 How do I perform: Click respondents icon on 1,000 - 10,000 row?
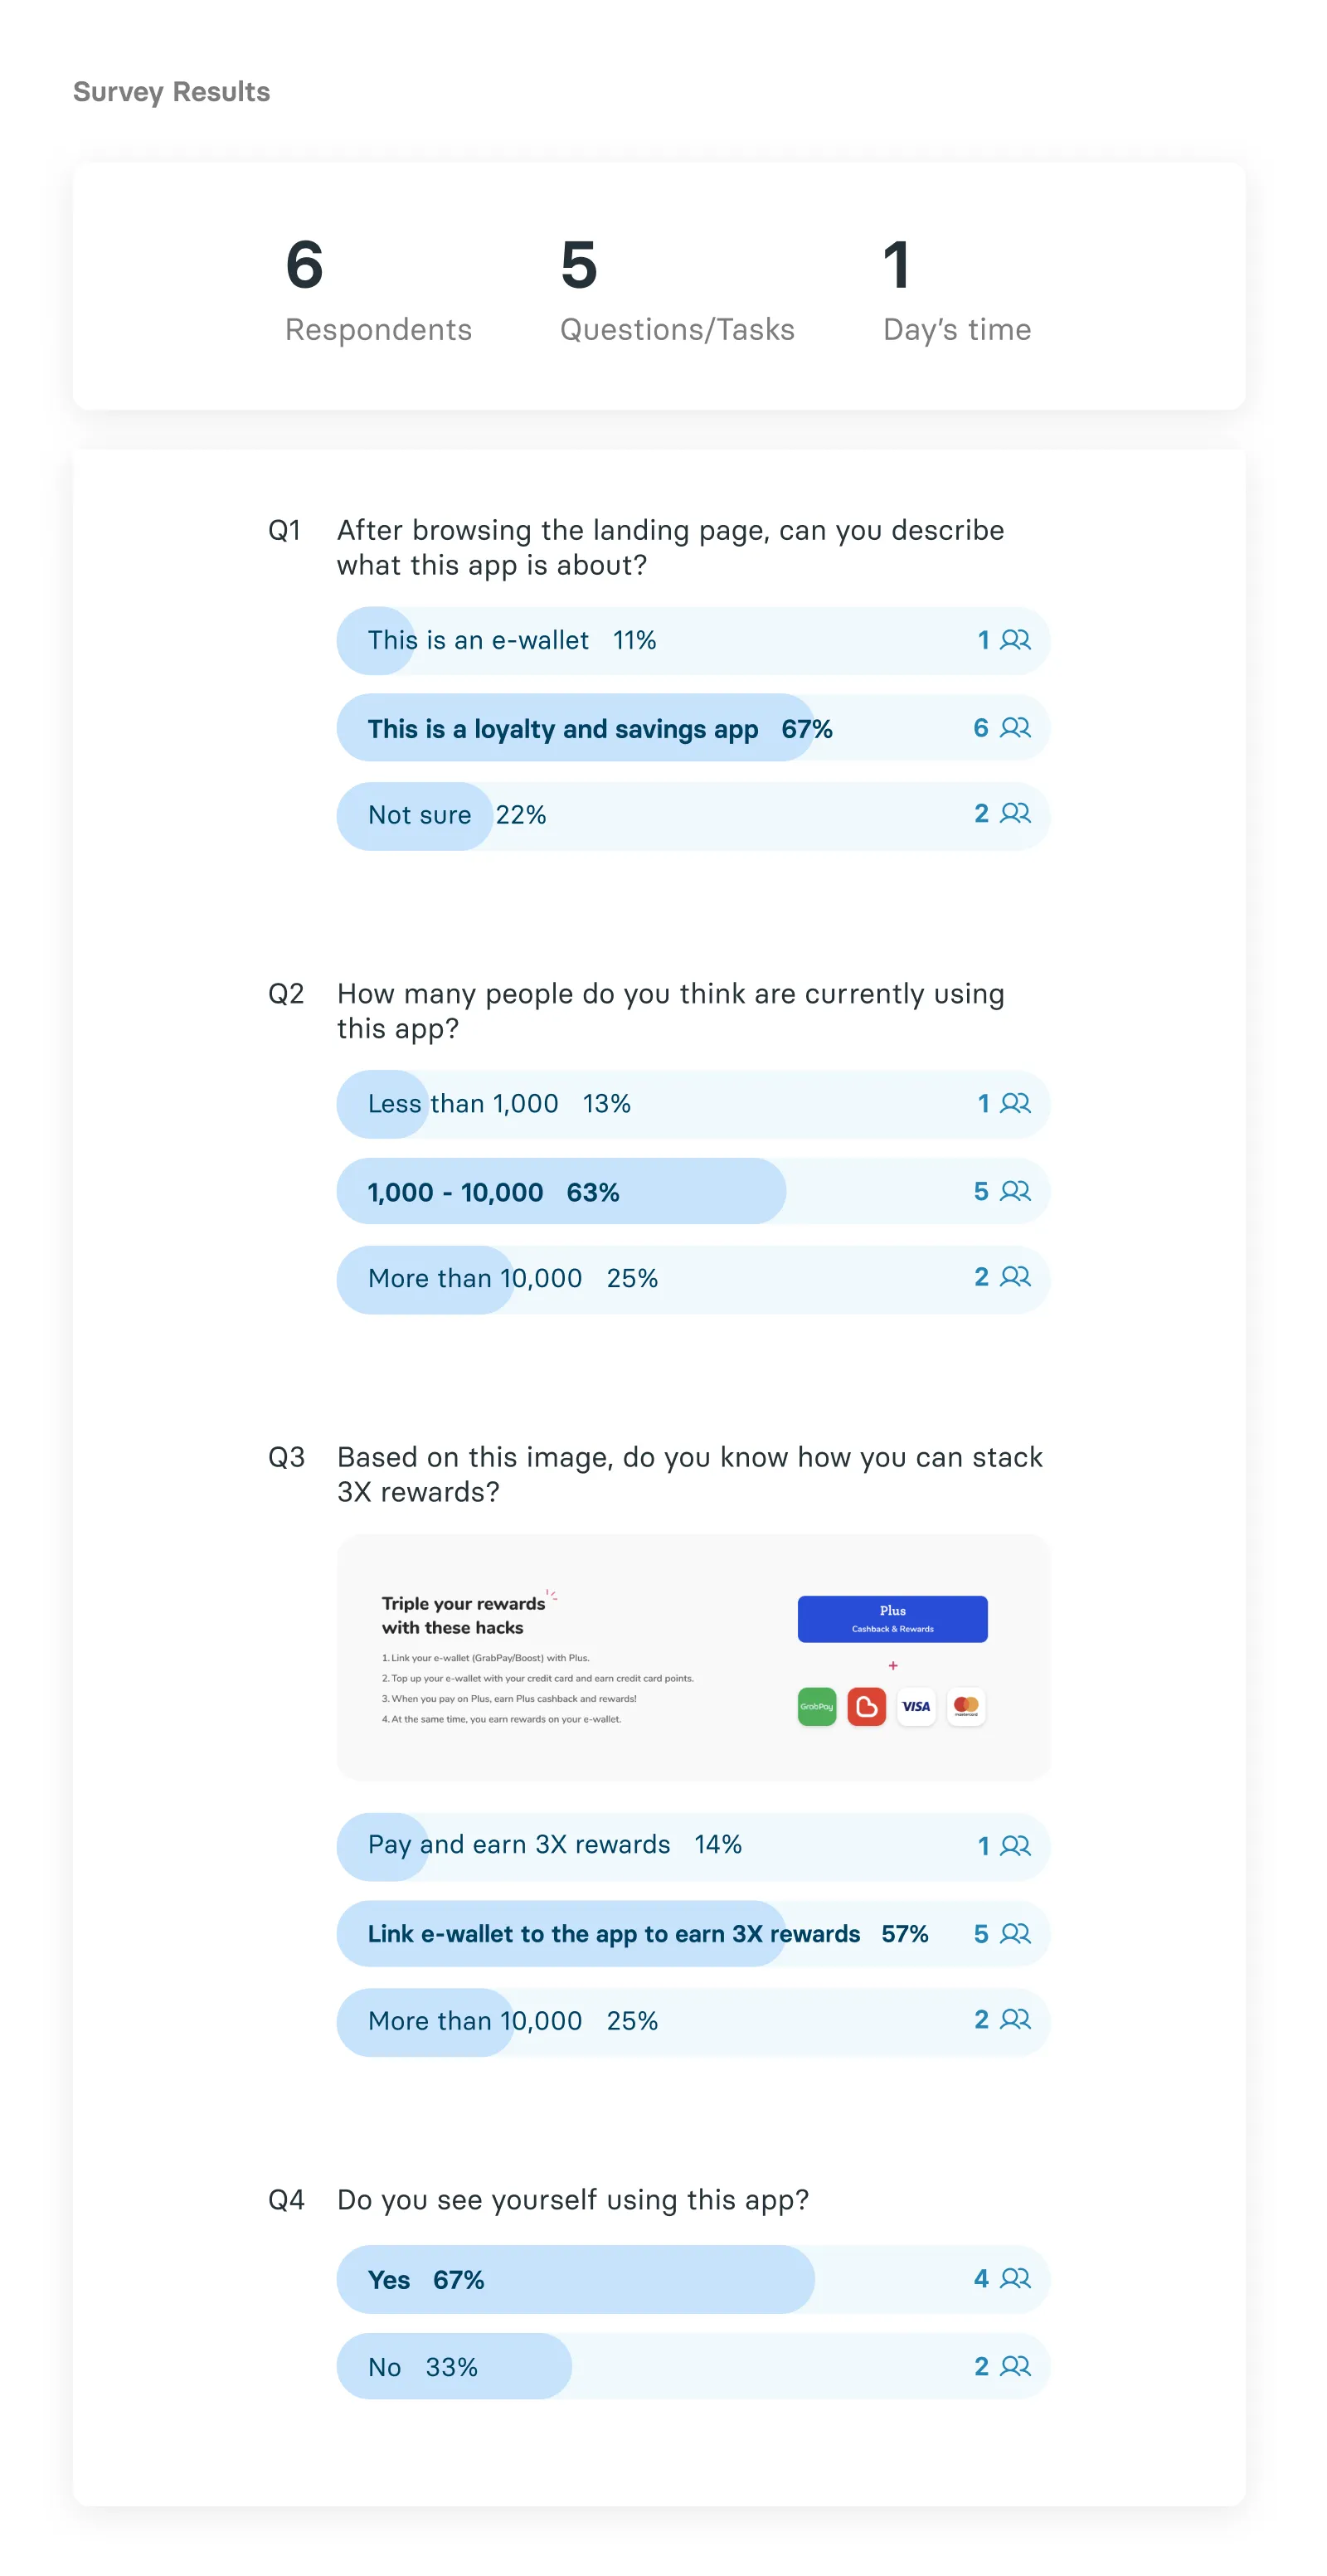[x=1015, y=1191]
